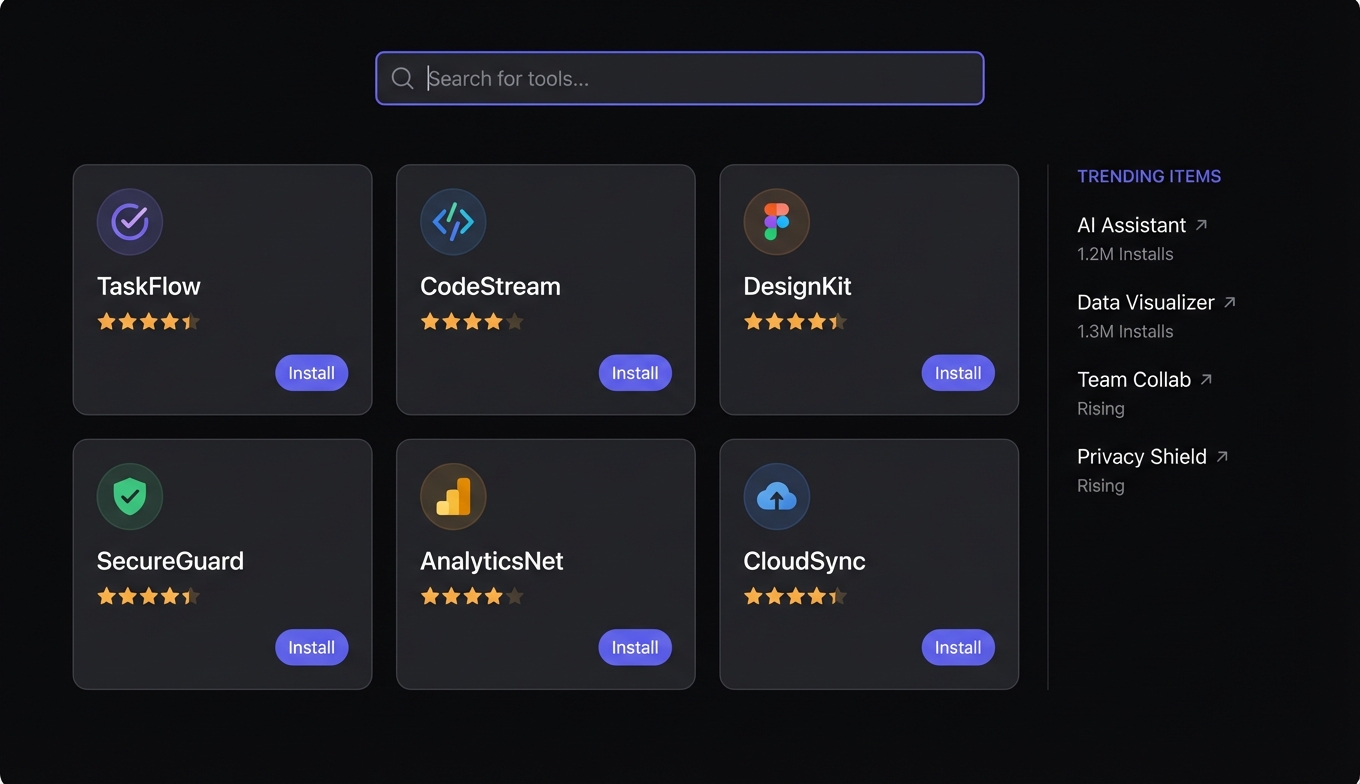1360x784 pixels.
Task: Click the arrow icon beside Data Visualizer
Action: [x=1230, y=302]
